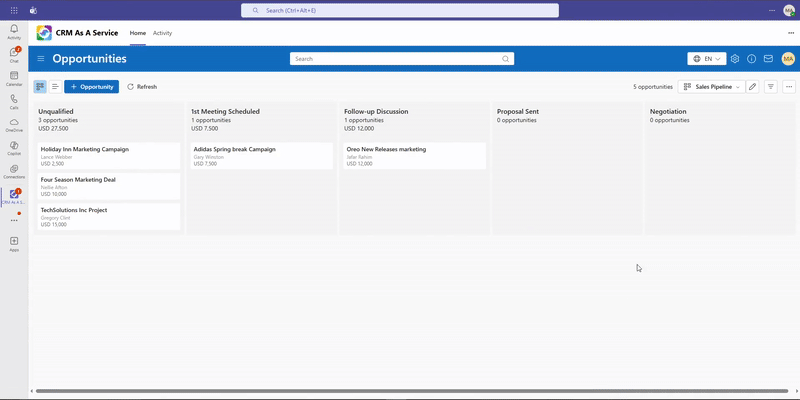Screen dimensions: 800x400
Task: Open Adidas Spring break Campaign card
Action: [x=262, y=156]
